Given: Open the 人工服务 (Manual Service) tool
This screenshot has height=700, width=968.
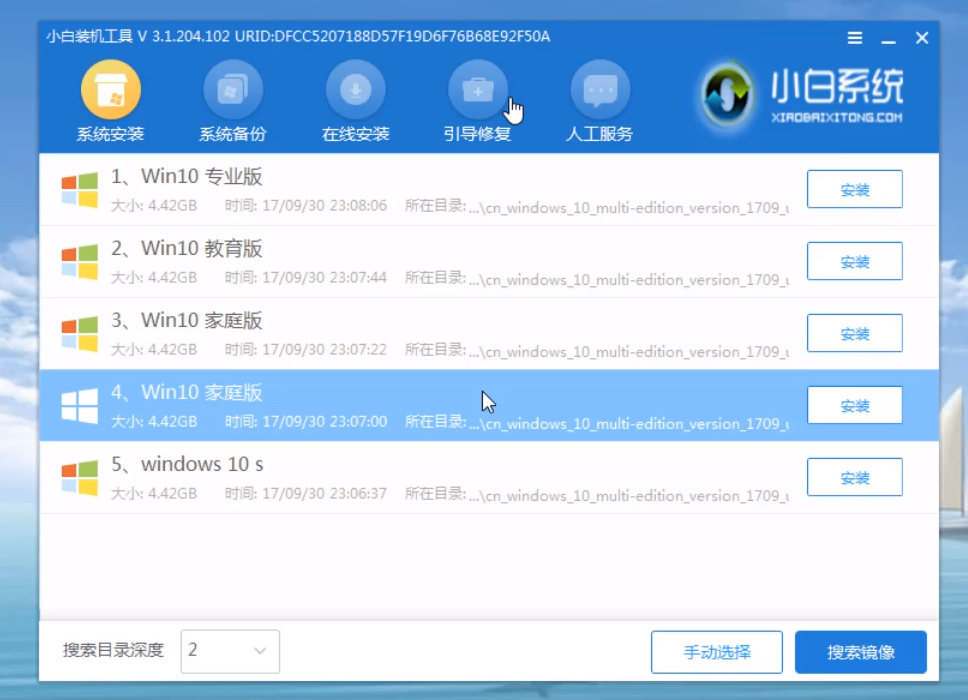Looking at the screenshot, I should [601, 98].
